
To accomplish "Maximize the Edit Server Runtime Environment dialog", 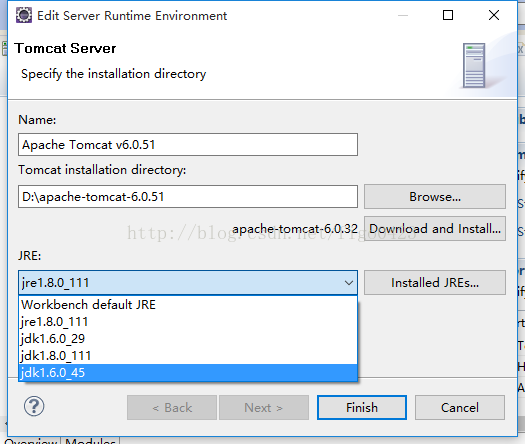I will point(448,15).
